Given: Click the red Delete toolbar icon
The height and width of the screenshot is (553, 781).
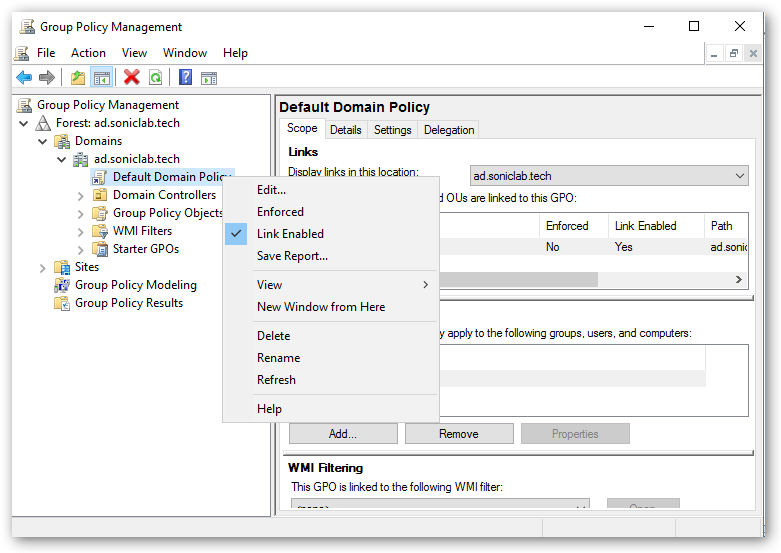Looking at the screenshot, I should click(x=131, y=77).
